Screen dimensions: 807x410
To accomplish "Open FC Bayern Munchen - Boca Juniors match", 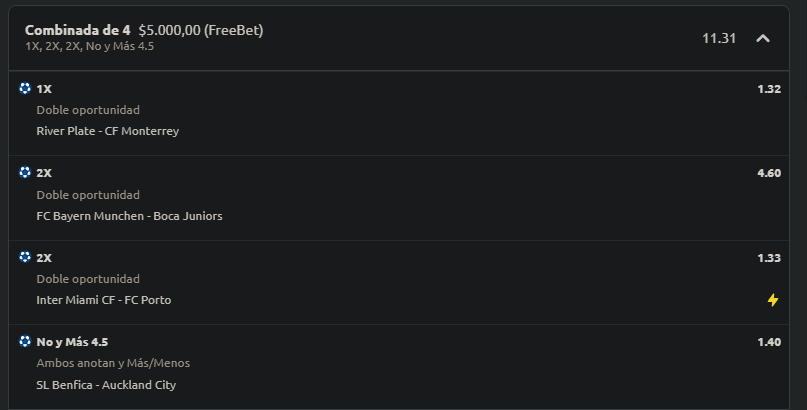I will pyautogui.click(x=129, y=216).
